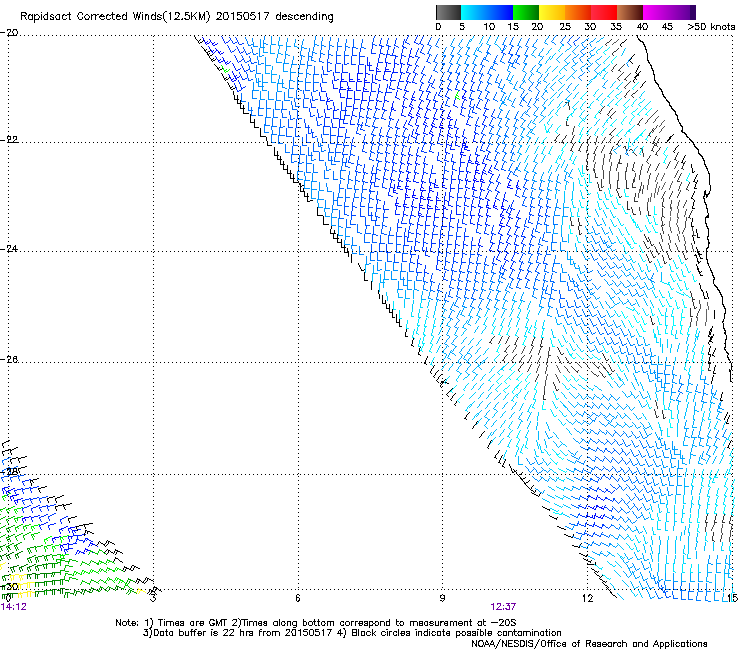The image size is (740, 650).
Task: Click the '6' longitude axis label
Action: pyautogui.click(x=298, y=599)
